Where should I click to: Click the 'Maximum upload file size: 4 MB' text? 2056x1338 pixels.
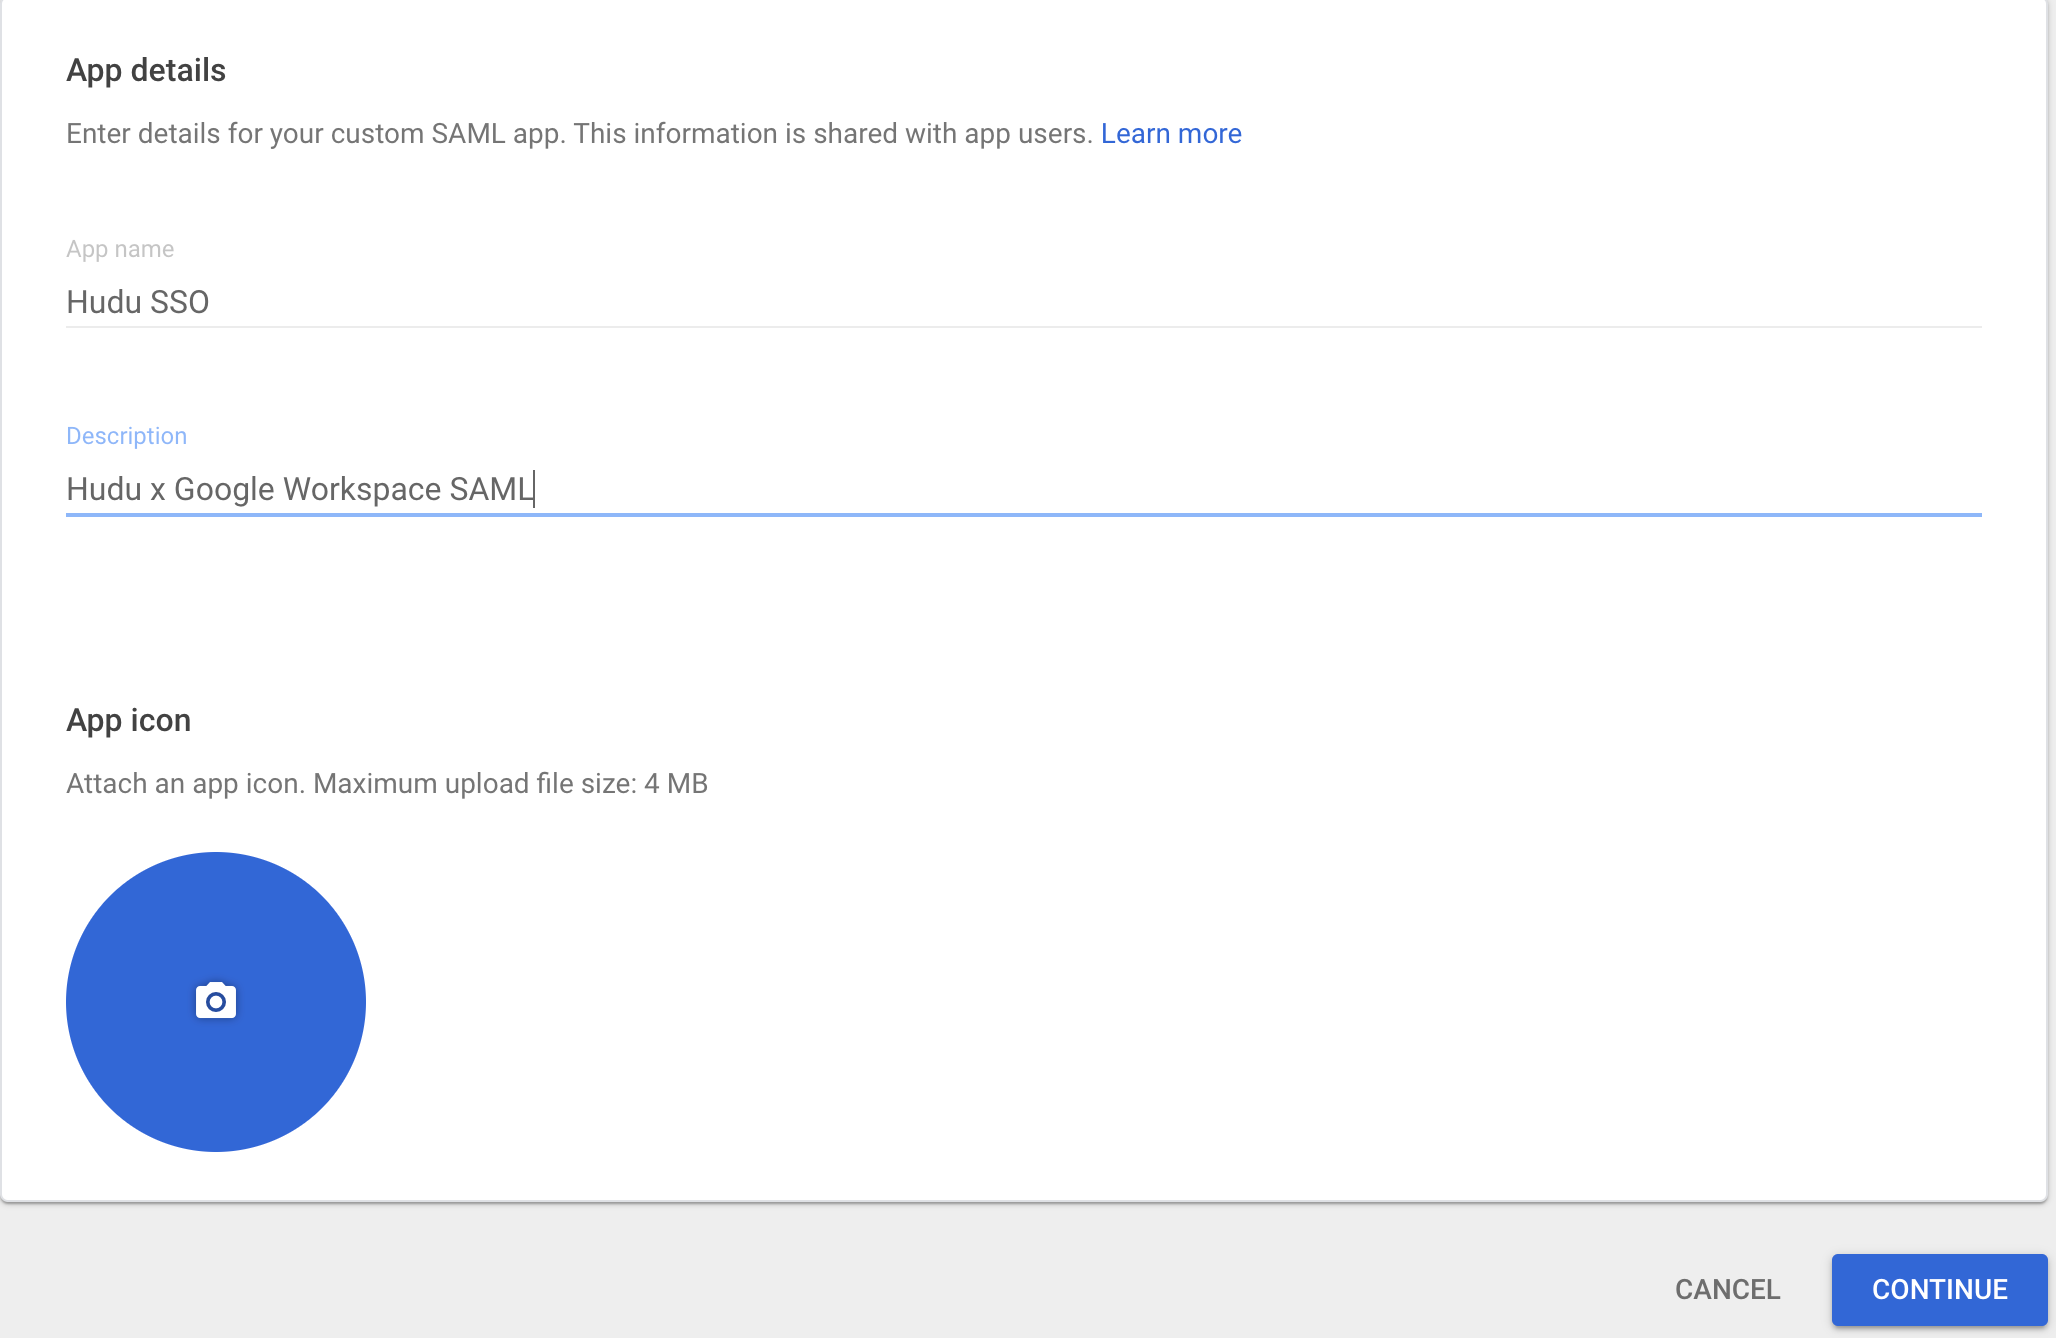tap(510, 784)
